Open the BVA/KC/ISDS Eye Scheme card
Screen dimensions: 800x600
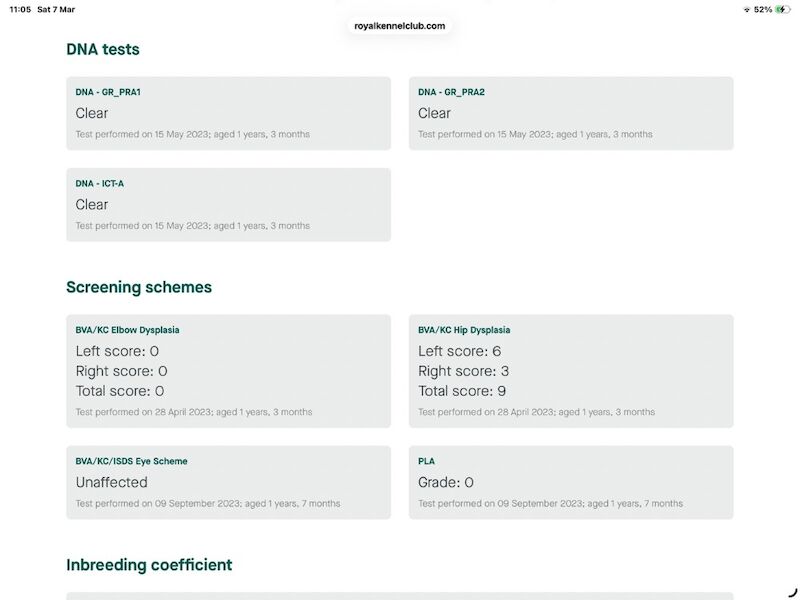click(228, 482)
